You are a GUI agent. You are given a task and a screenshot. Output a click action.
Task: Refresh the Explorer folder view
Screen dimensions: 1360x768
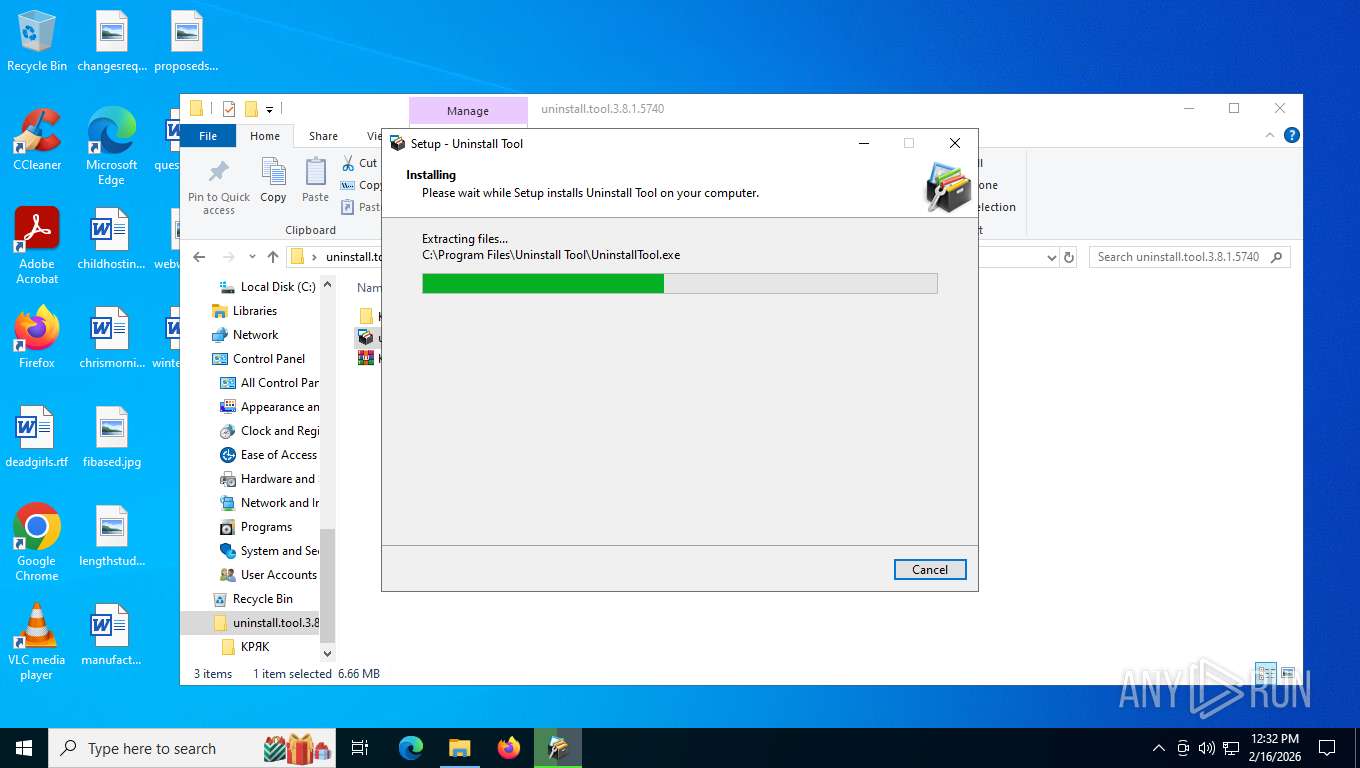(x=1069, y=257)
